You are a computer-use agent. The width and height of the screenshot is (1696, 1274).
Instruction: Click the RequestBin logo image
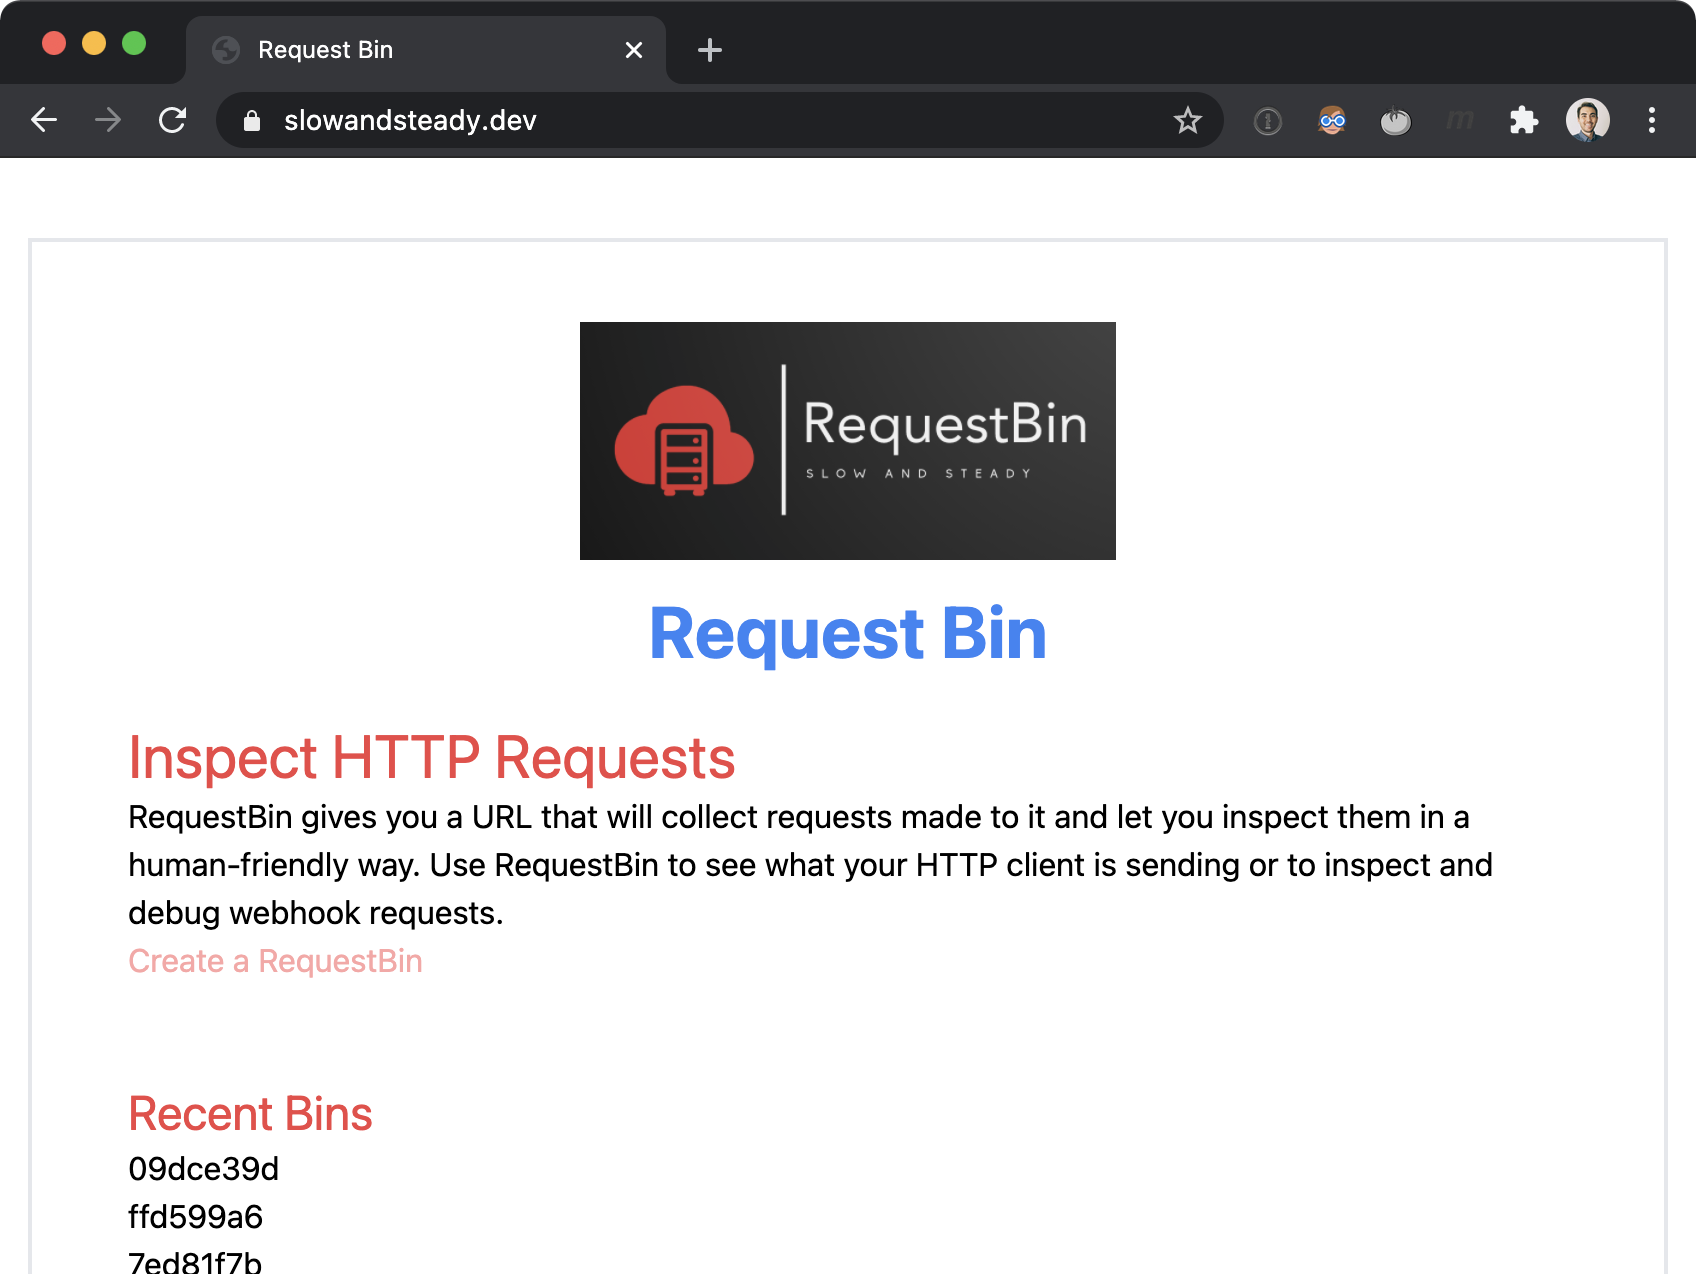click(x=847, y=440)
